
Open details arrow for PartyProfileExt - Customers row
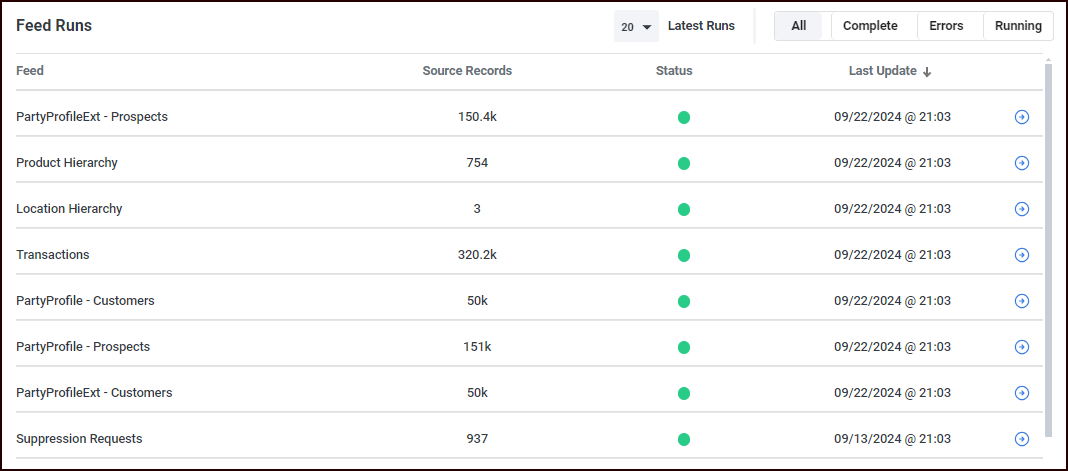click(x=1021, y=393)
